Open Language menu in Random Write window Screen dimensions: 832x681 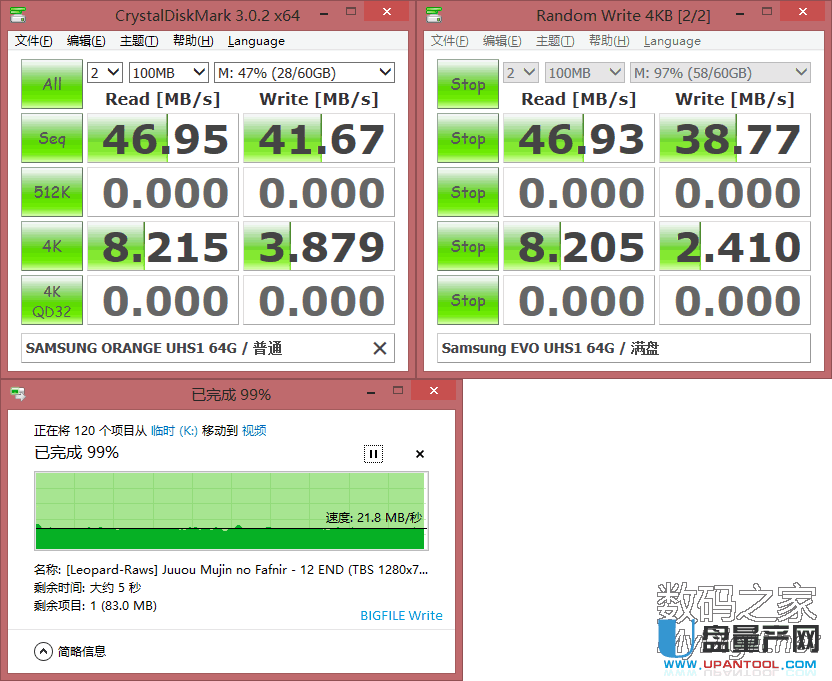pyautogui.click(x=672, y=41)
